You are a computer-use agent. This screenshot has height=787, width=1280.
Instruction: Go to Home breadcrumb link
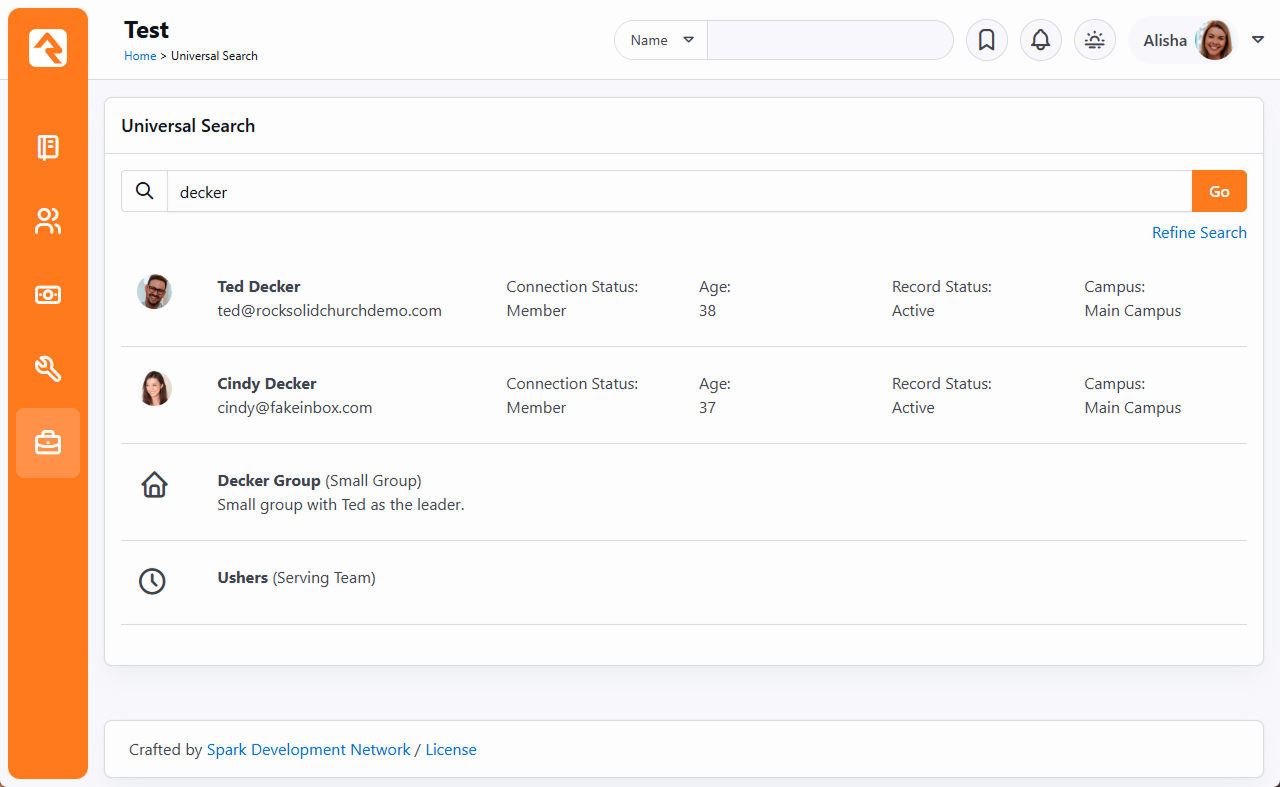(140, 56)
